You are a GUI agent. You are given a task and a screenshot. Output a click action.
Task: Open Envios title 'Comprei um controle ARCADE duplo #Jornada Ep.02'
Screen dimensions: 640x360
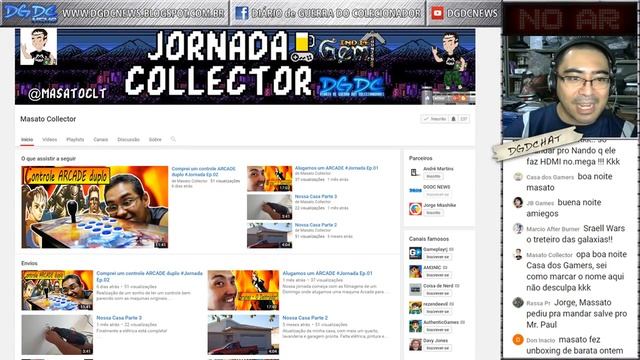click(149, 276)
